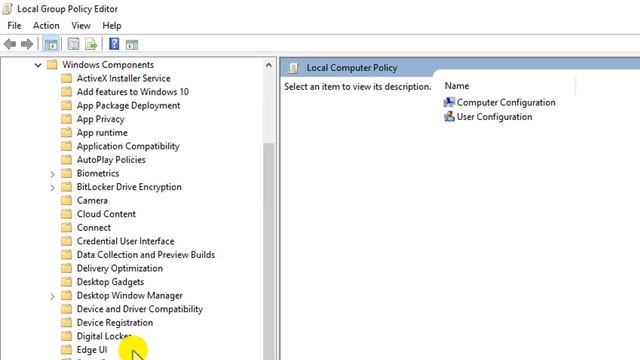Click the Windows Components label
640x360 pixels.
coord(108,64)
